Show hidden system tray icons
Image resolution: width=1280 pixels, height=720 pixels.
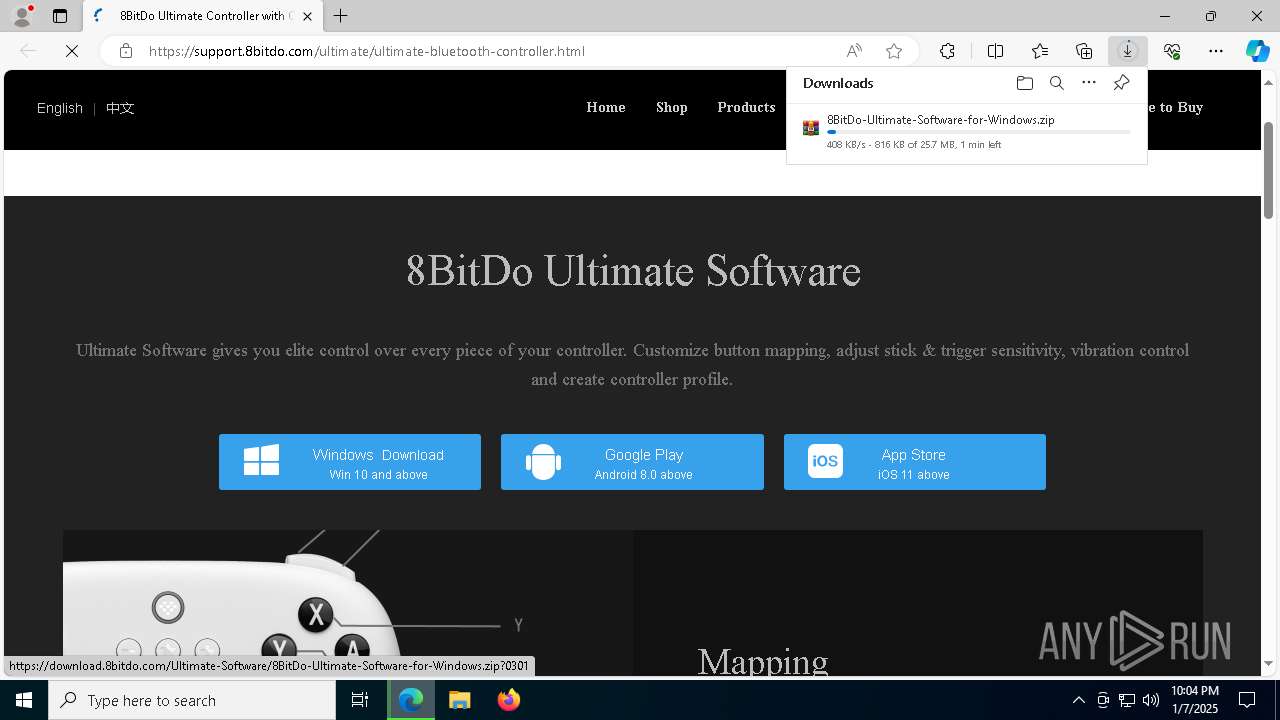tap(1078, 700)
